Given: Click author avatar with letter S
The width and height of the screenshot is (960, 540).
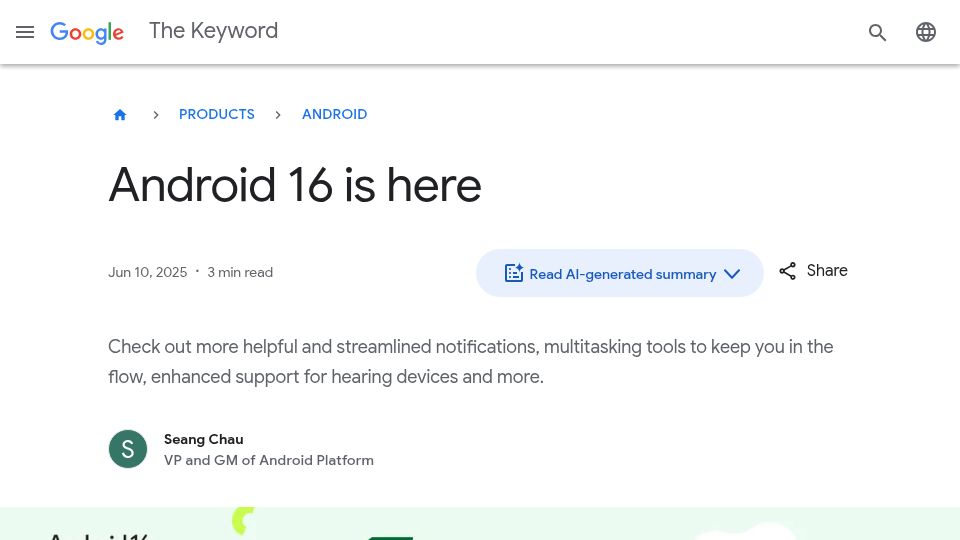Looking at the screenshot, I should click(x=128, y=449).
